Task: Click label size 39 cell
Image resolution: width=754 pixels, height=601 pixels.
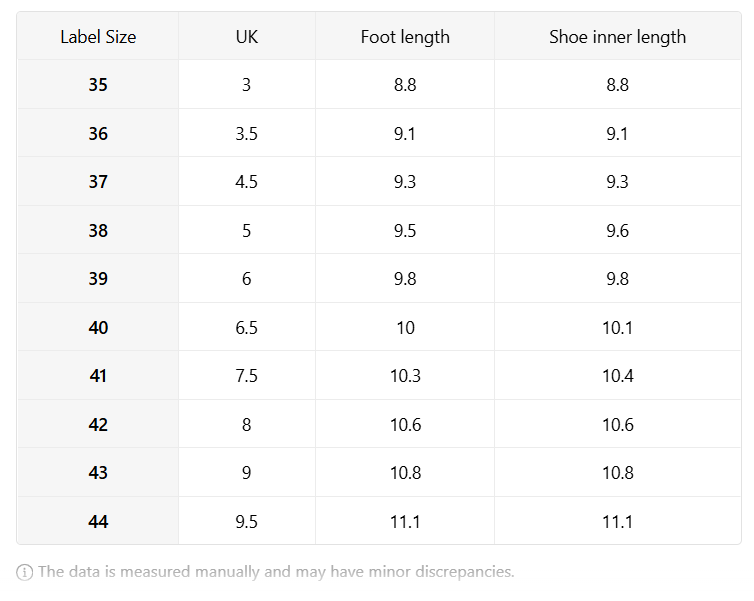Action: (98, 278)
